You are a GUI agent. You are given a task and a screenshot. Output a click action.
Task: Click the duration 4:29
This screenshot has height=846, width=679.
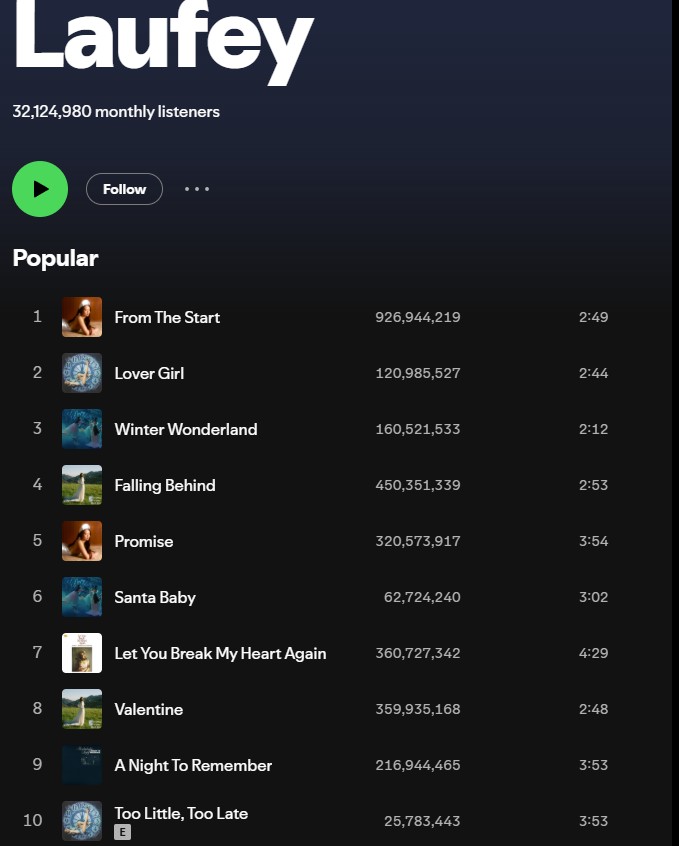594,653
